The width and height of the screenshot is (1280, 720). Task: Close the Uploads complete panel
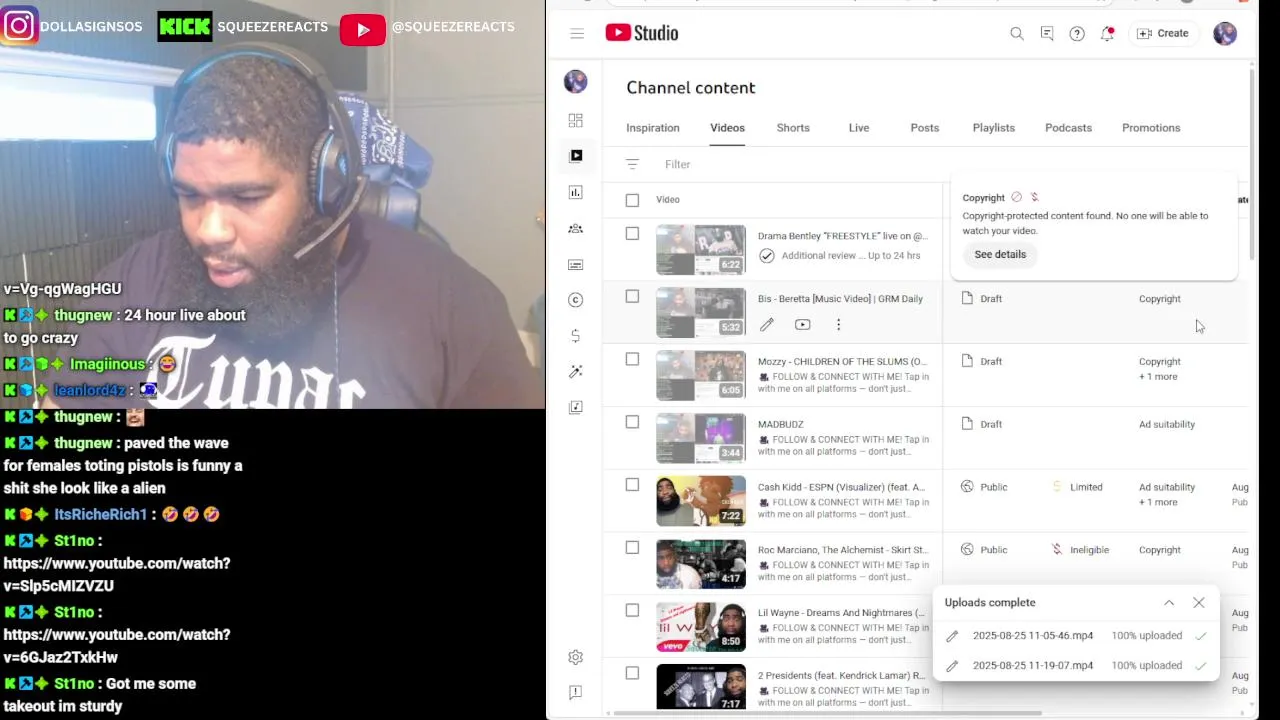click(1199, 603)
